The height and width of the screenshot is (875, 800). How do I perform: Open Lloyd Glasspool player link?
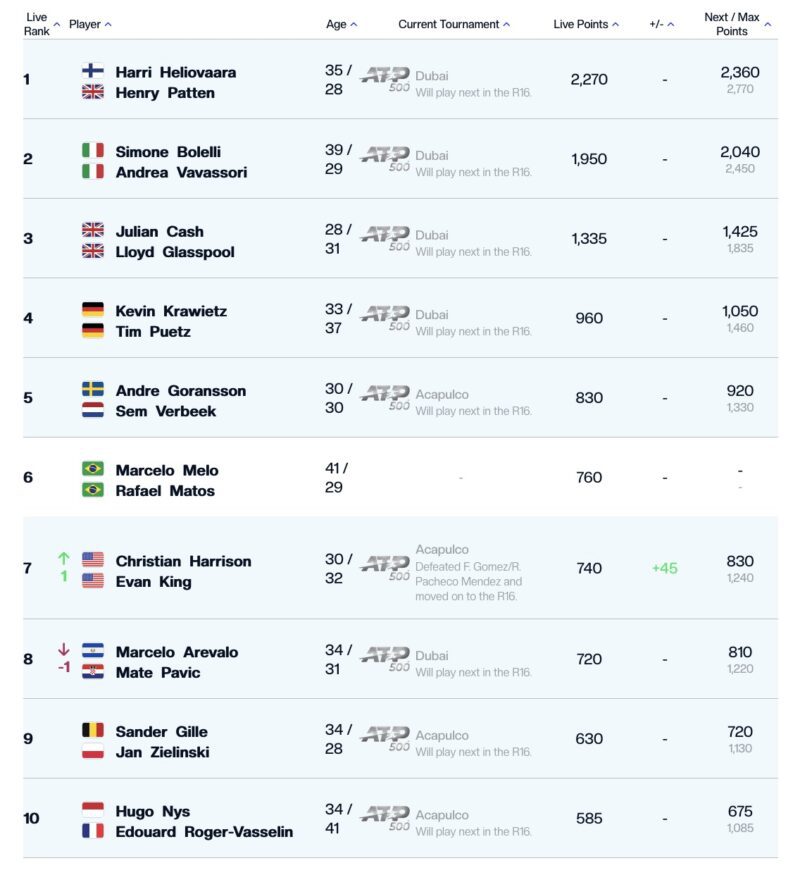[175, 252]
